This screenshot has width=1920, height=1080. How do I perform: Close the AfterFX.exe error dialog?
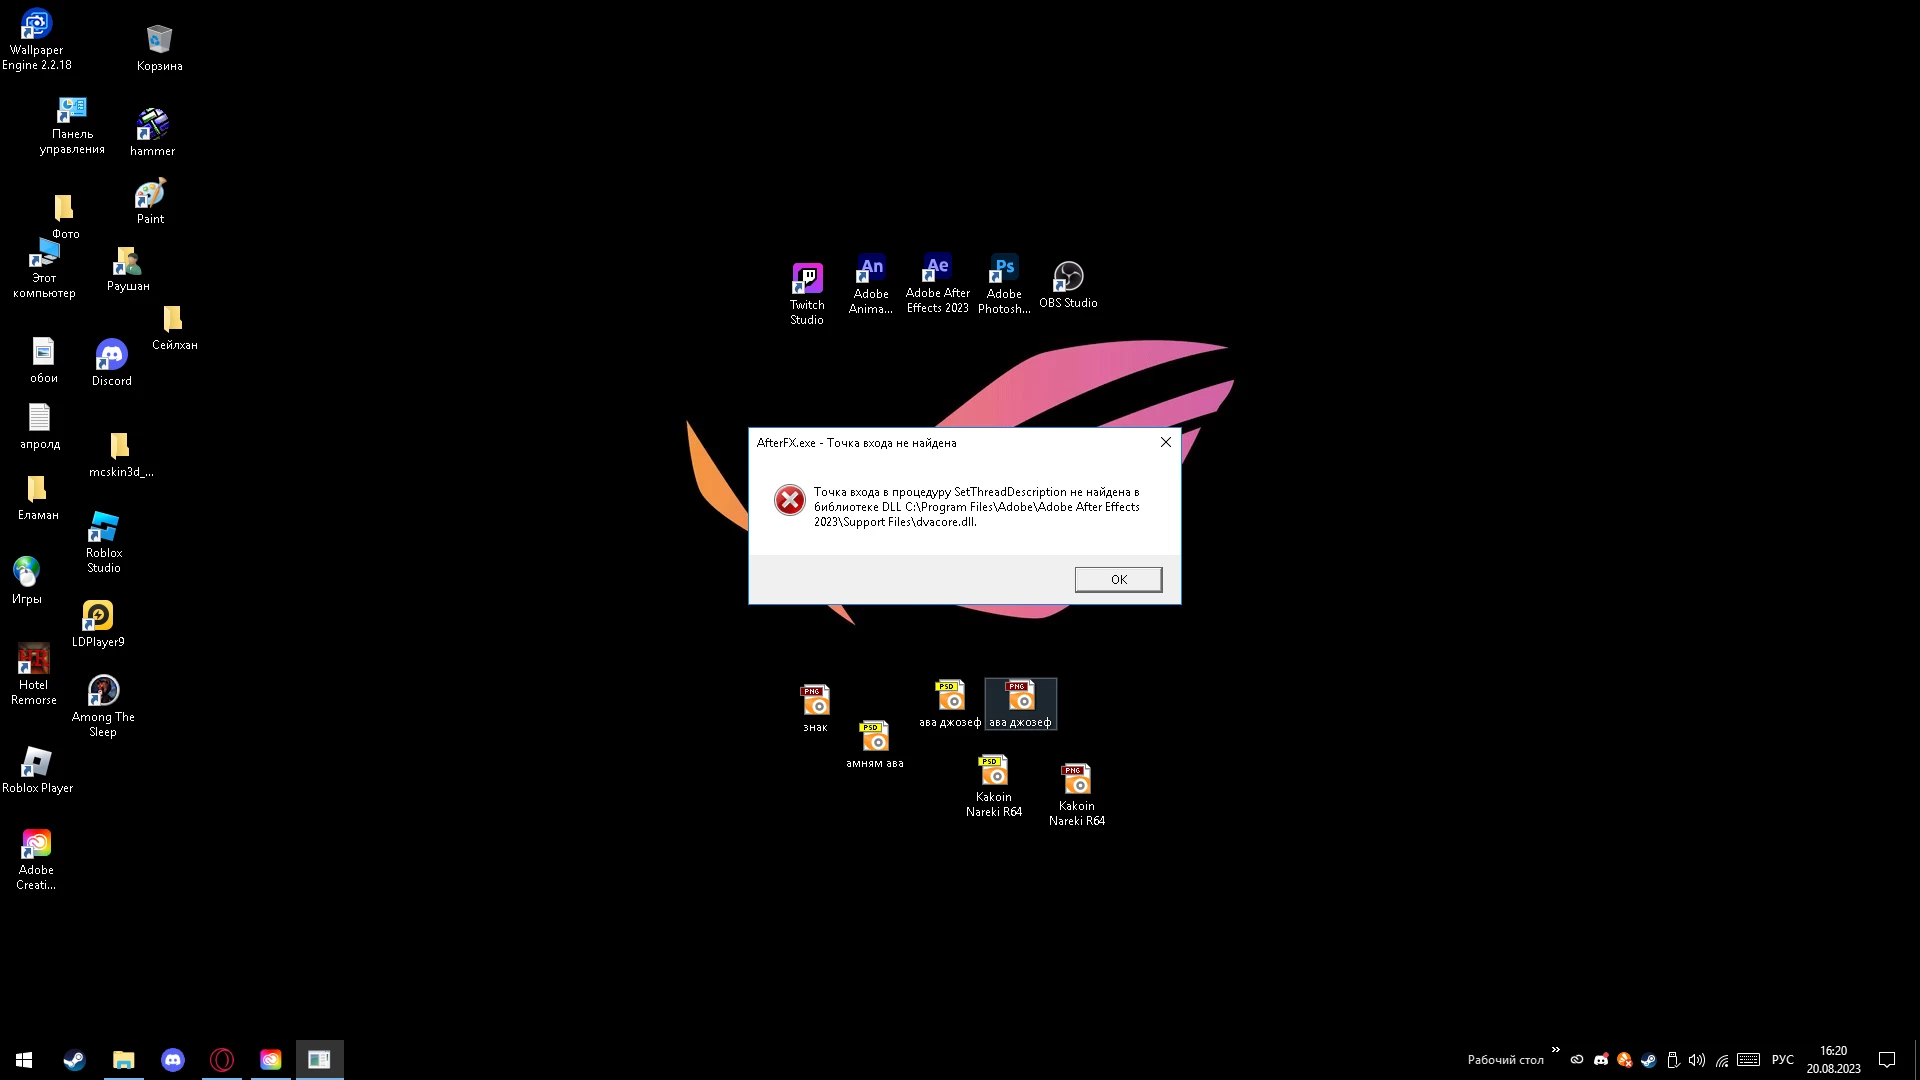(1165, 442)
